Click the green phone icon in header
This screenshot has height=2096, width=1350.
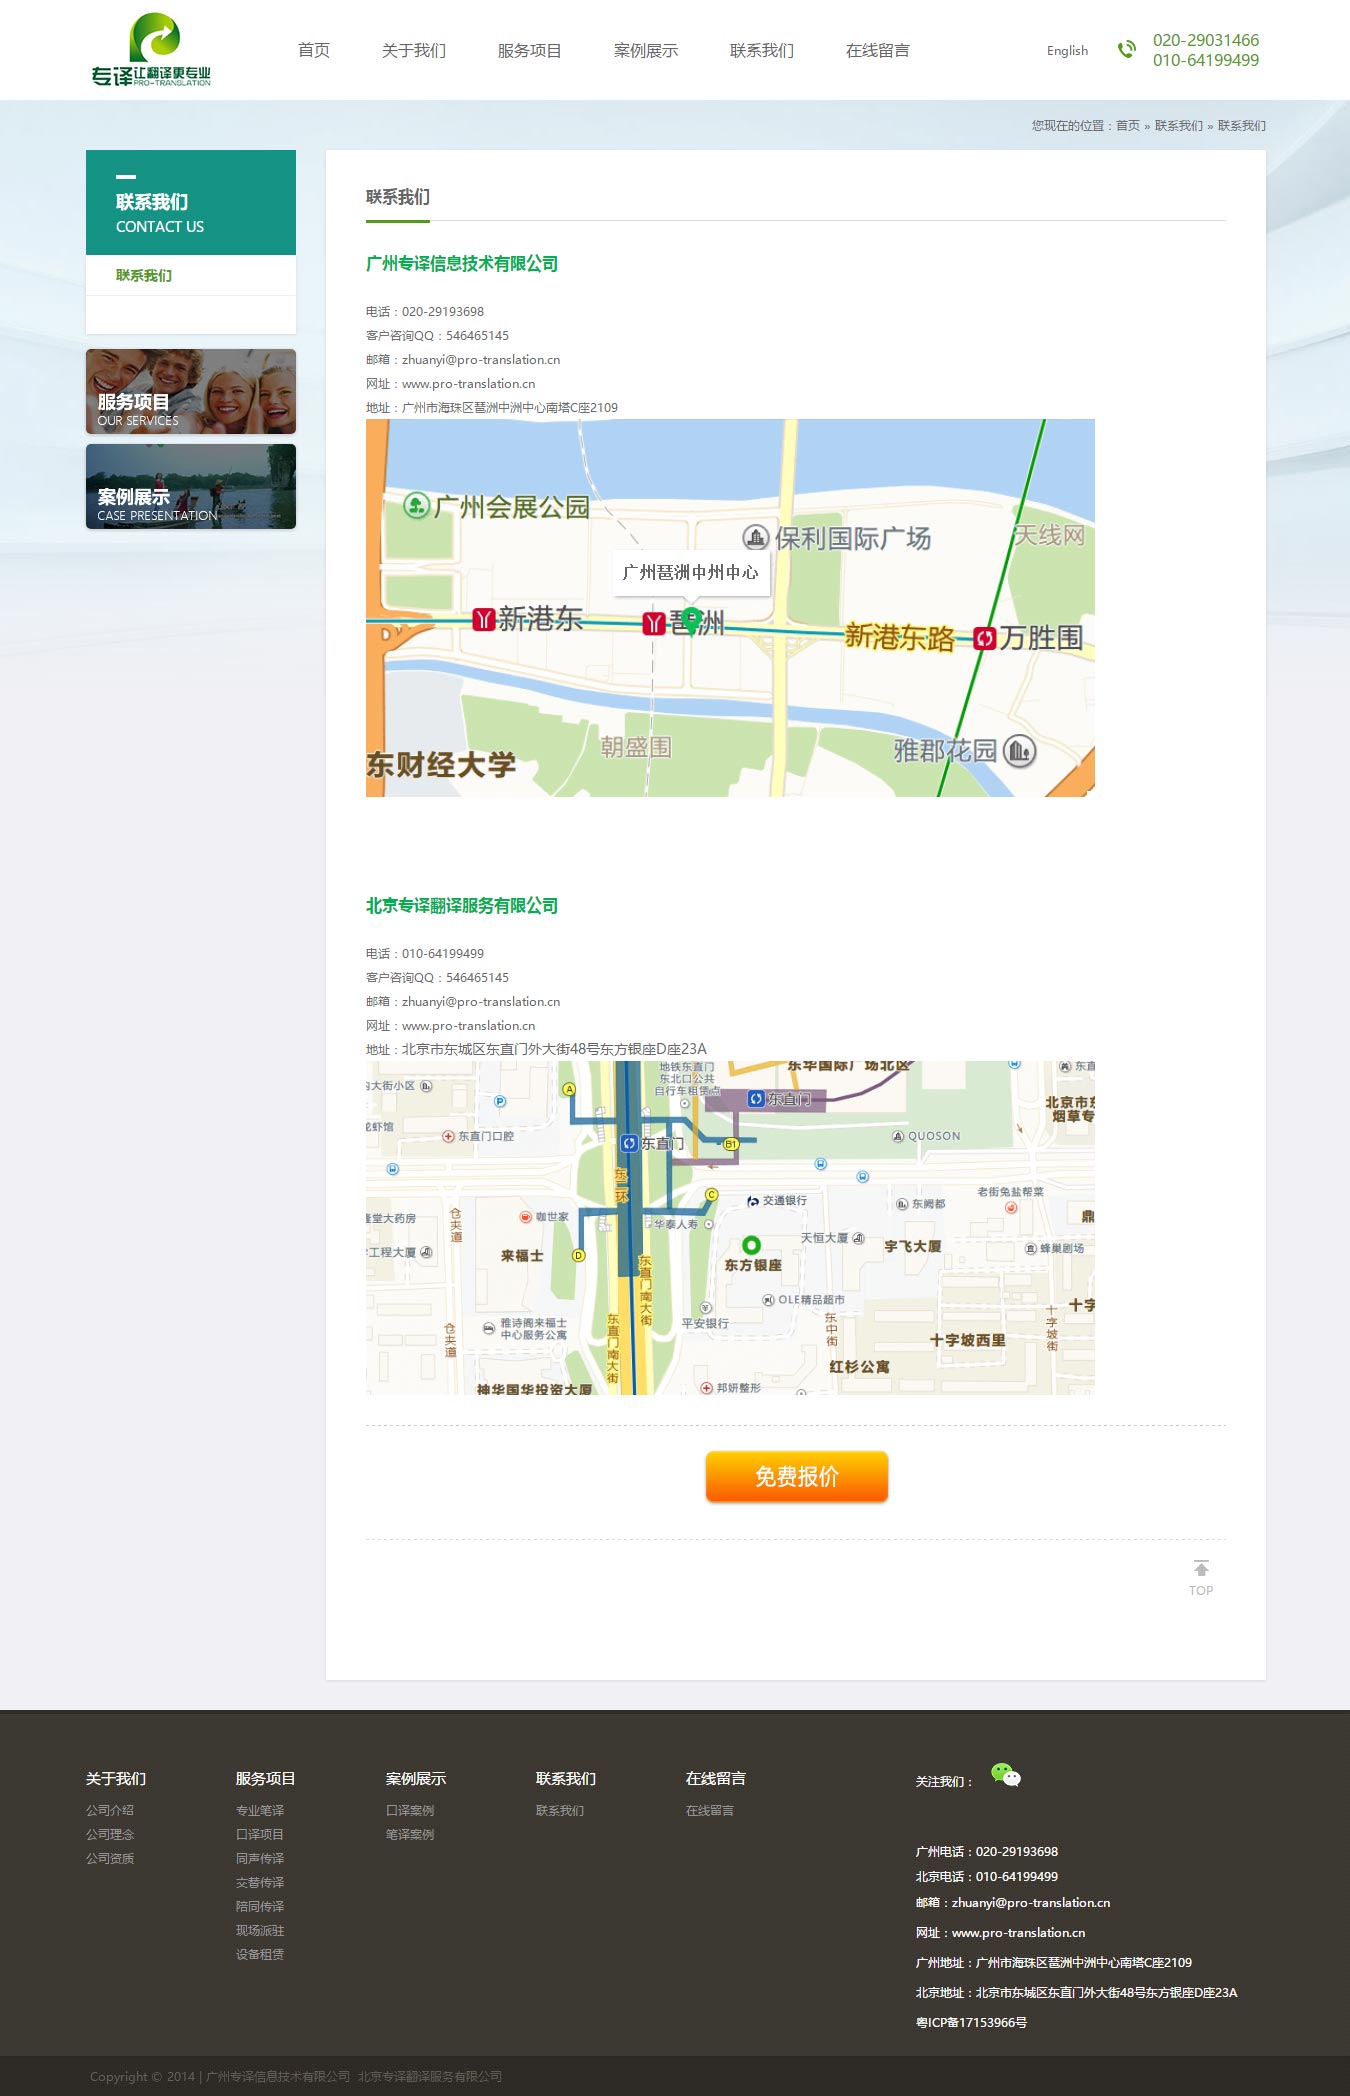point(1127,49)
